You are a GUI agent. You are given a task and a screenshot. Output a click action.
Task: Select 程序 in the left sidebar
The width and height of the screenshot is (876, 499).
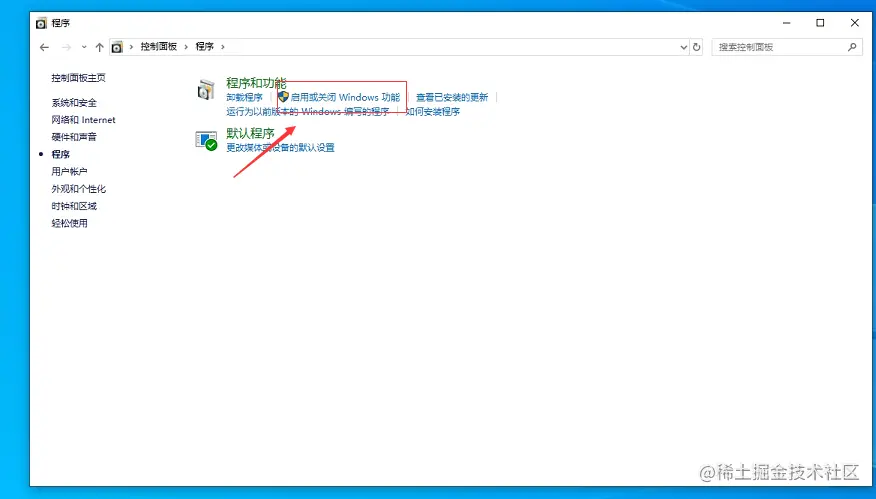click(x=60, y=154)
